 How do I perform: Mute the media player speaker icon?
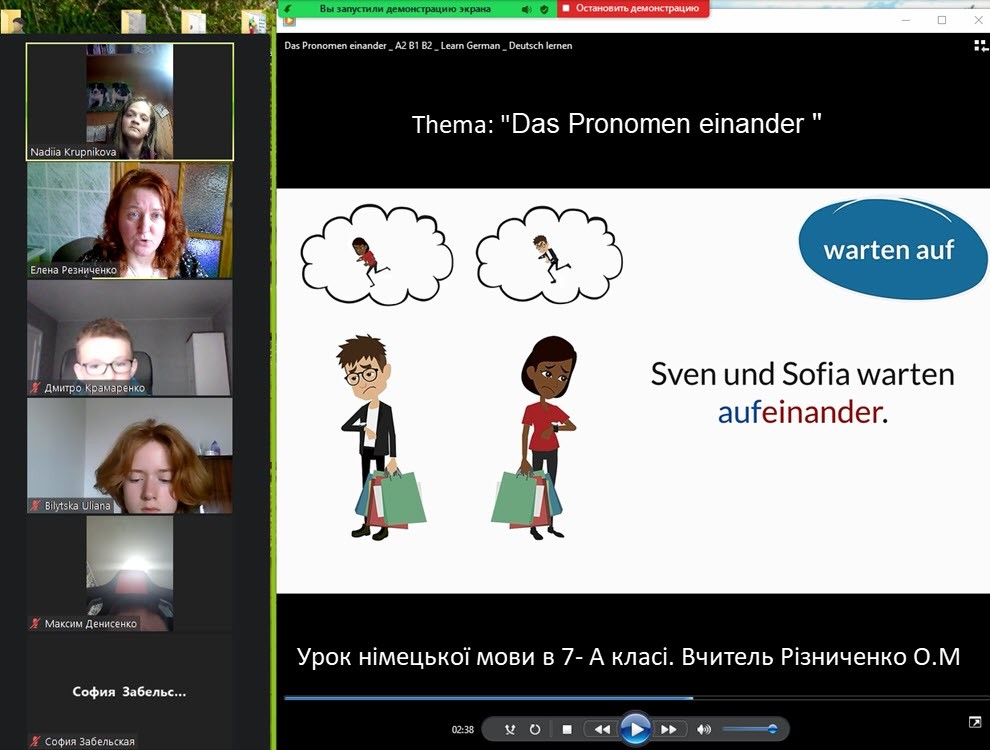704,730
